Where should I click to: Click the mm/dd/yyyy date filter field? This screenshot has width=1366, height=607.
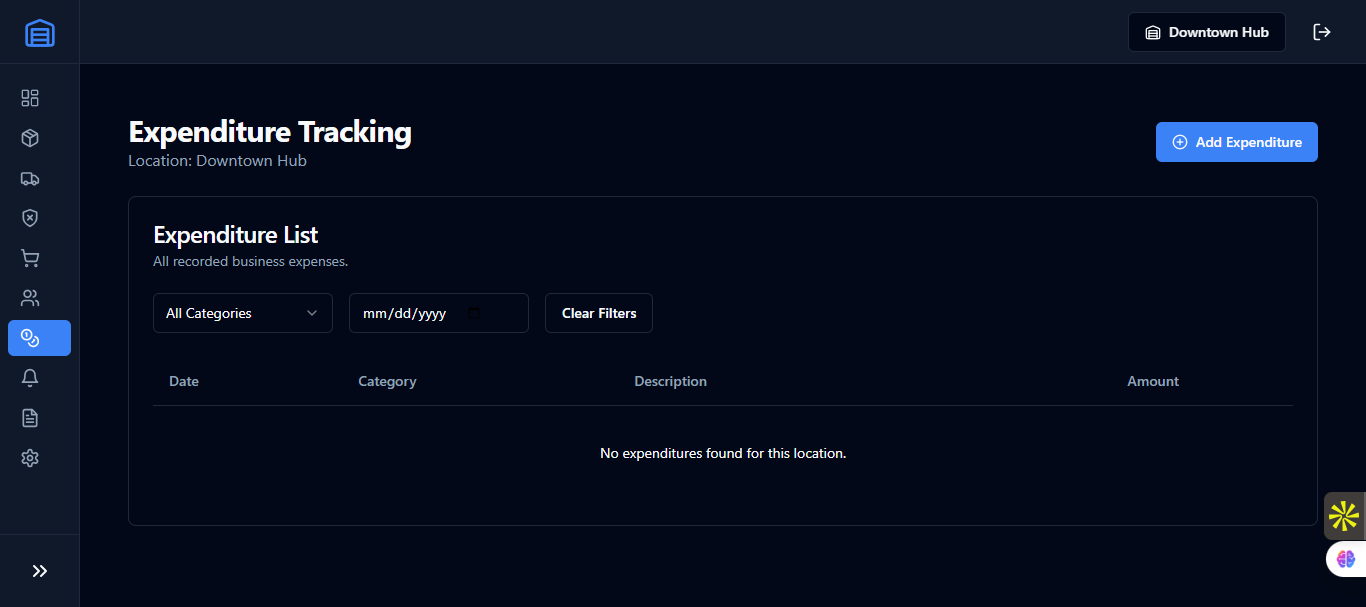[x=405, y=313]
